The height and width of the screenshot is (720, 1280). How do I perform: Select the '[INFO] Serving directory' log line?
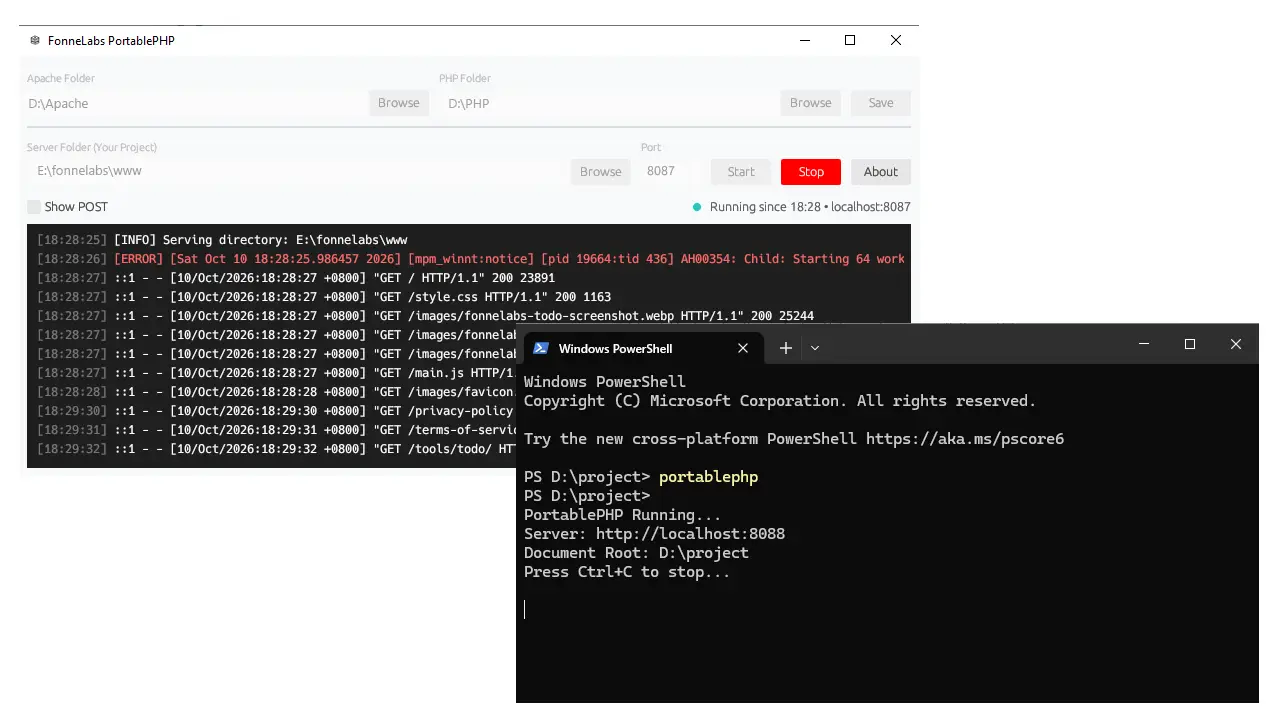click(222, 240)
